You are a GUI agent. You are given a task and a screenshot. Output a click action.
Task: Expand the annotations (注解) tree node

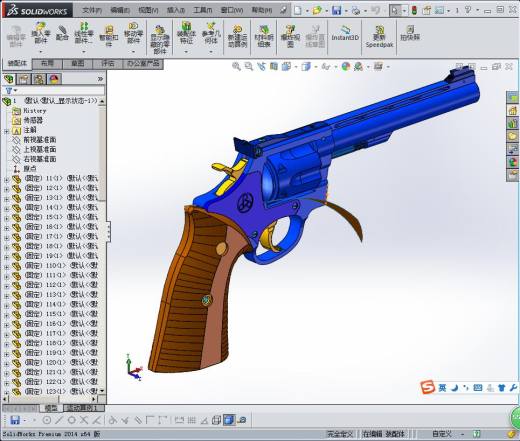(6, 131)
